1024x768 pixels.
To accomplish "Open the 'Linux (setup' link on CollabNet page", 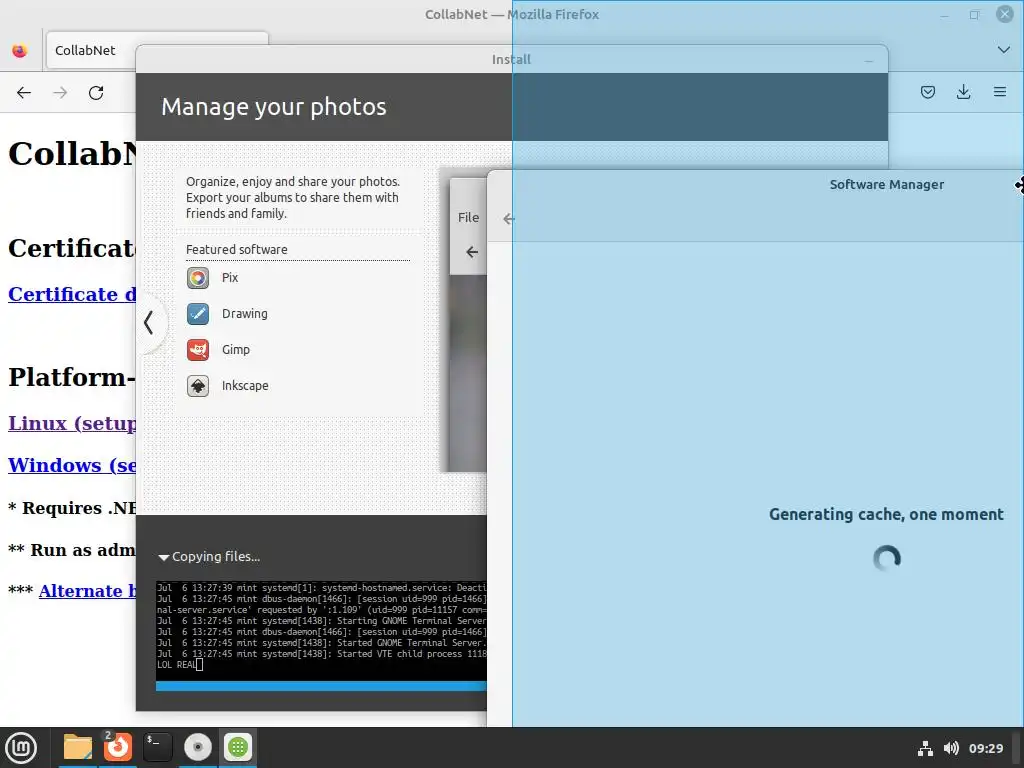I will (72, 423).
